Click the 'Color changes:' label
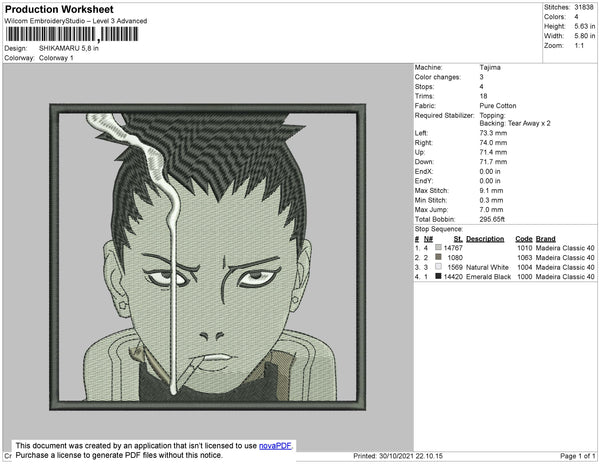 click(438, 77)
